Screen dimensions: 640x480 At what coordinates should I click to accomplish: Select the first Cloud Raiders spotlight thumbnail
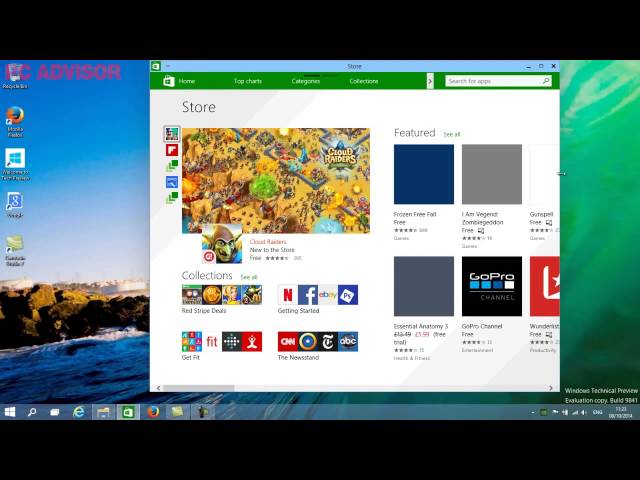point(172,133)
